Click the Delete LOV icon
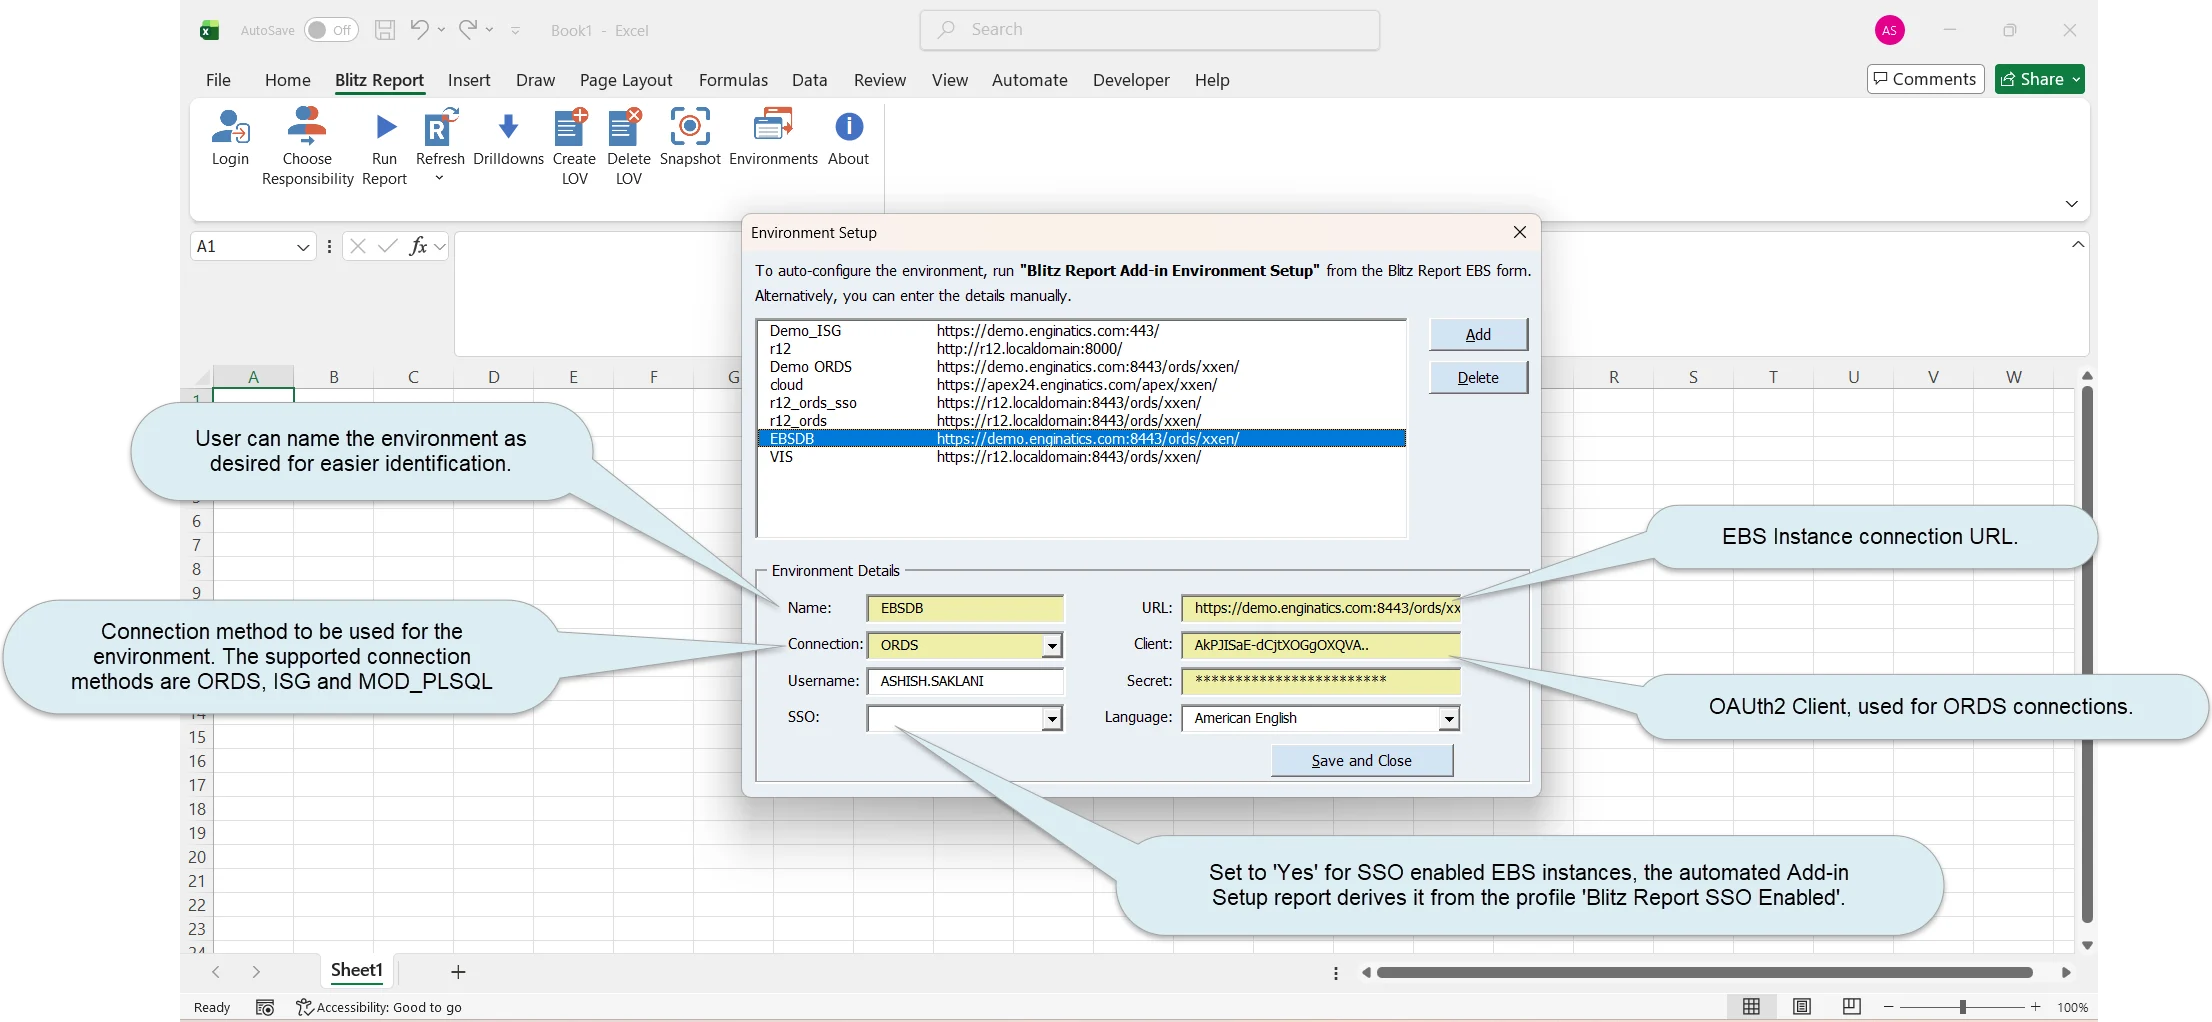 coord(626,127)
